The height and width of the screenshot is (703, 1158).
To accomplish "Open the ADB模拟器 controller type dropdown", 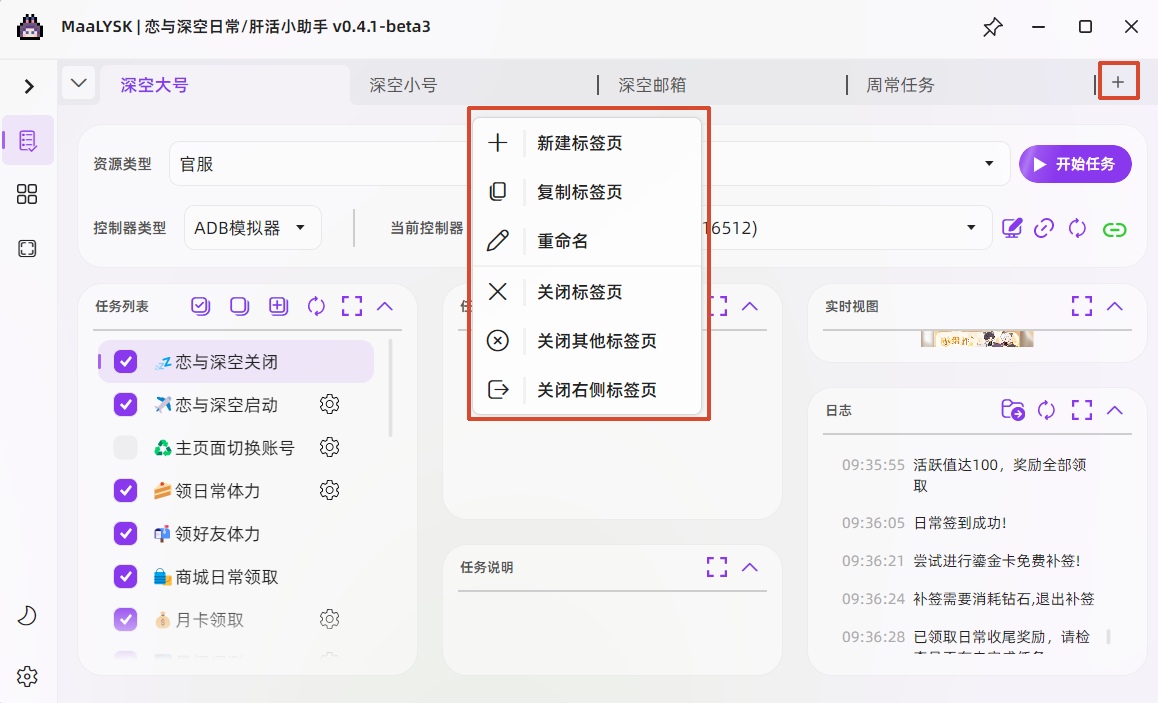I will pyautogui.click(x=253, y=228).
